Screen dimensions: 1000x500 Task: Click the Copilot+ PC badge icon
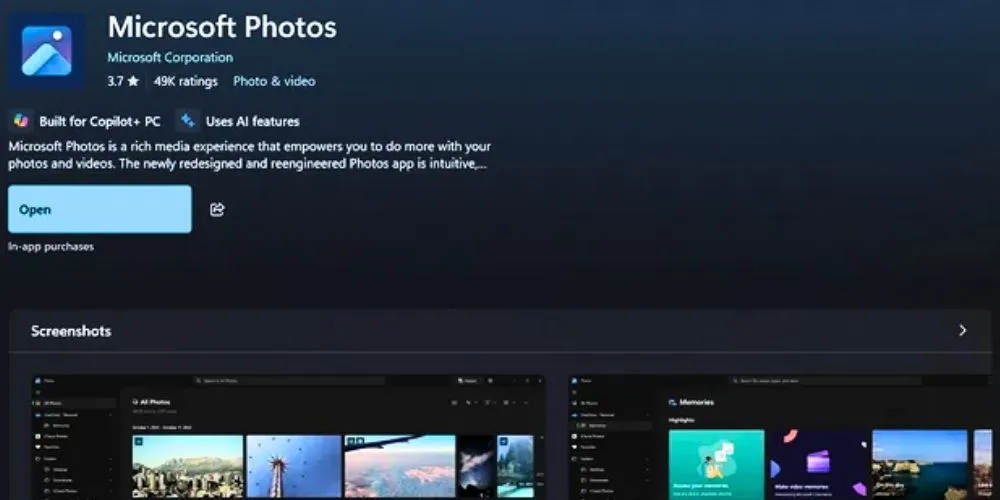tap(21, 121)
